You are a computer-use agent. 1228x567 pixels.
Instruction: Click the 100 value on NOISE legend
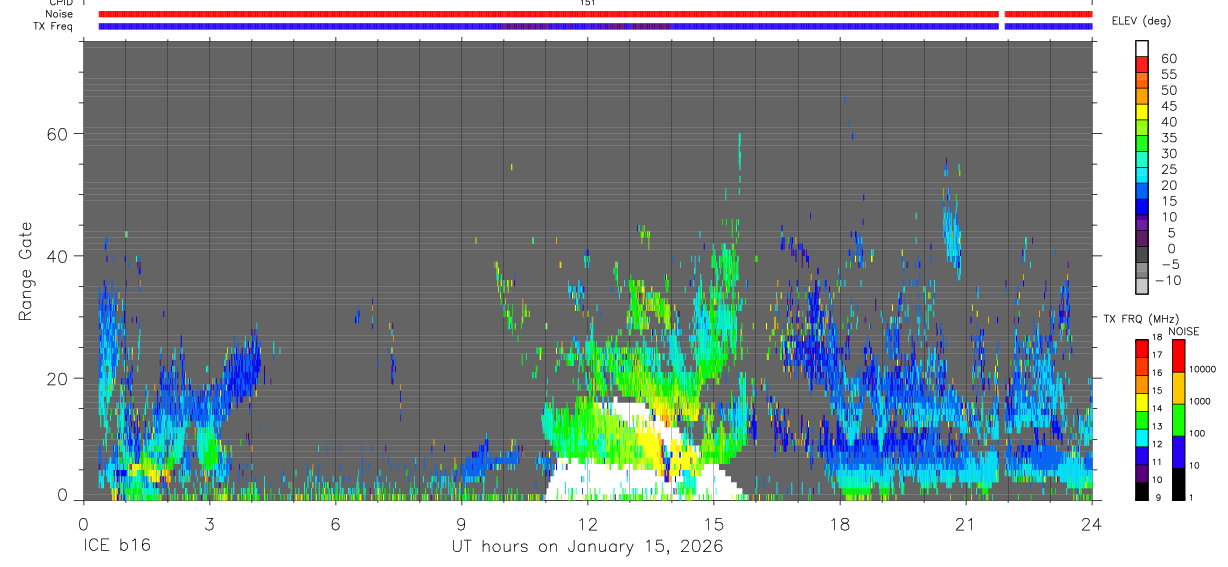(1198, 434)
